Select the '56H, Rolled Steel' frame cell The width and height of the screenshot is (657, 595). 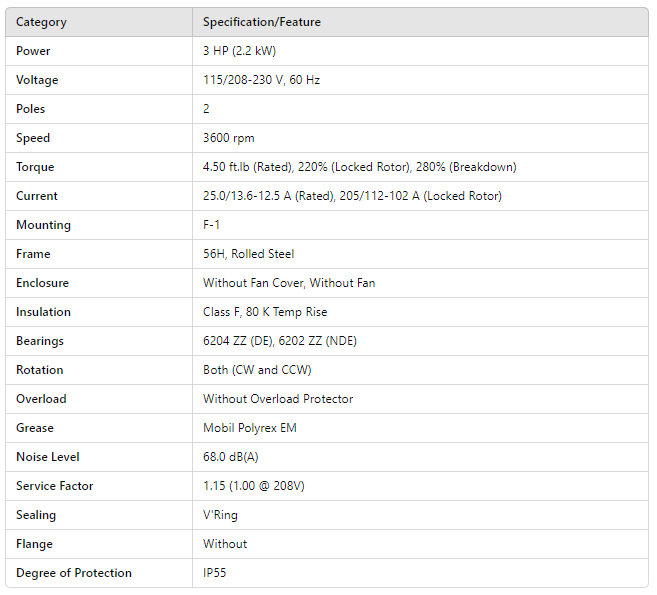point(248,254)
